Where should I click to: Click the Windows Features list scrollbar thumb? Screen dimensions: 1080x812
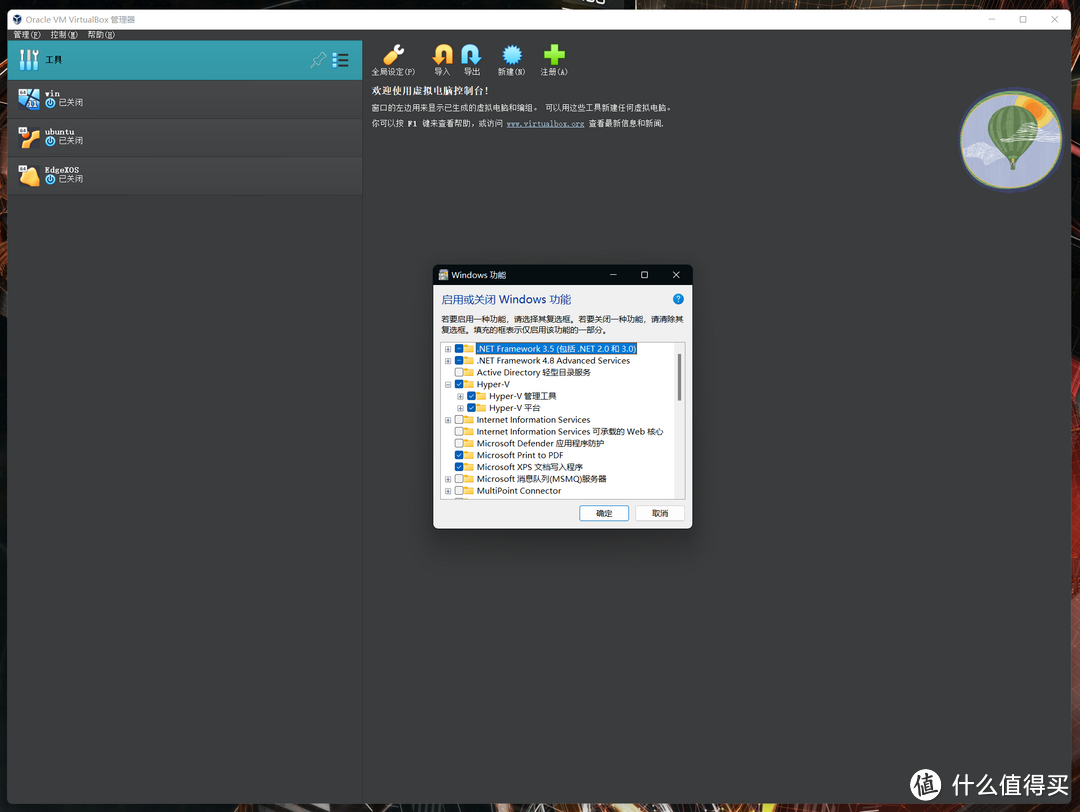click(679, 377)
